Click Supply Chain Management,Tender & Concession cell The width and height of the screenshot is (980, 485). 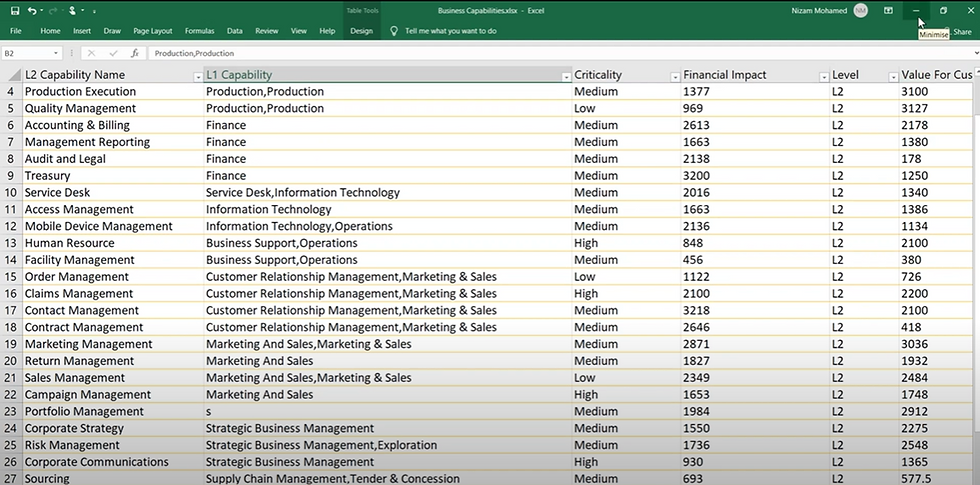388,479
